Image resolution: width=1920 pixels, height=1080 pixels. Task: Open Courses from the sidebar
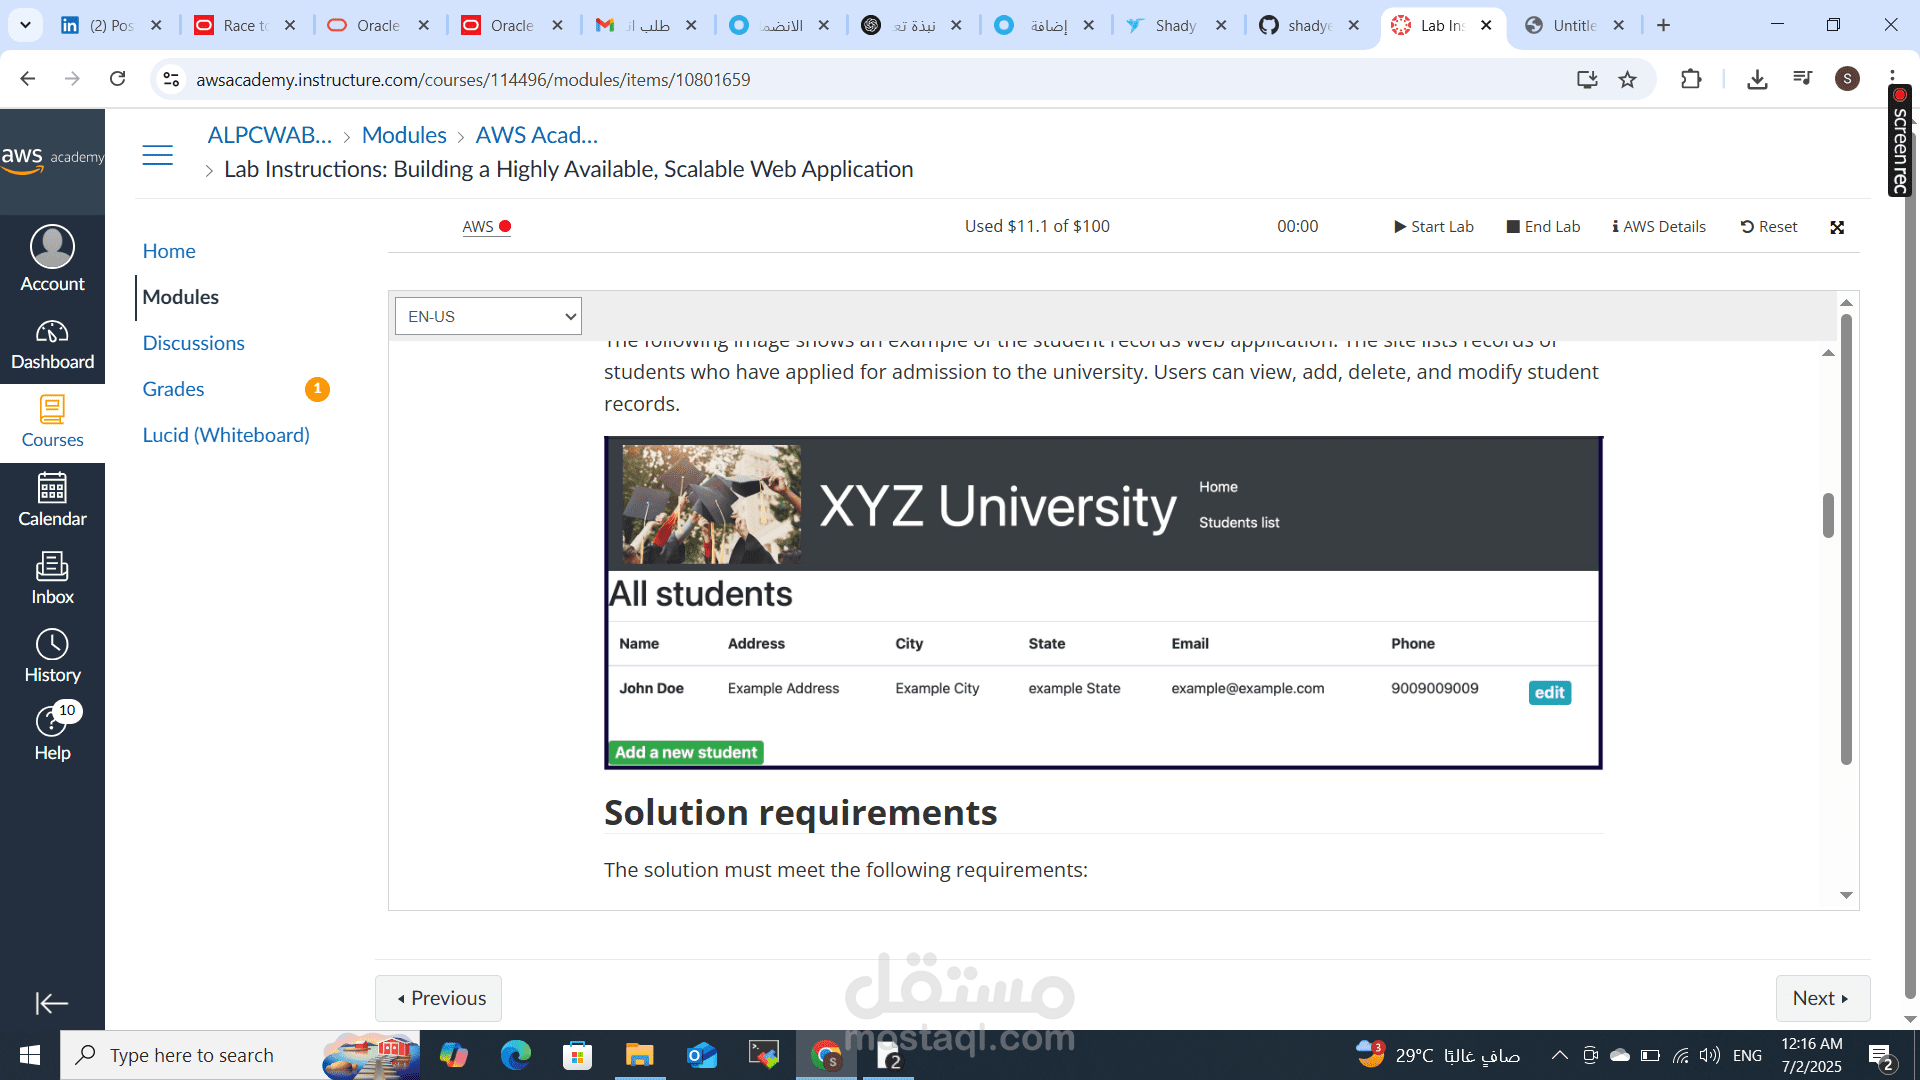coord(52,423)
